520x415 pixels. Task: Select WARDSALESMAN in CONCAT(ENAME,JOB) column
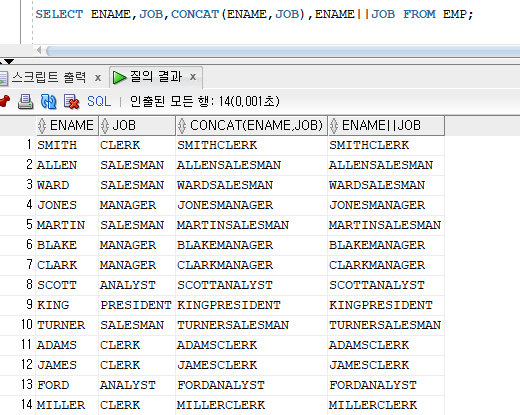coord(251,185)
